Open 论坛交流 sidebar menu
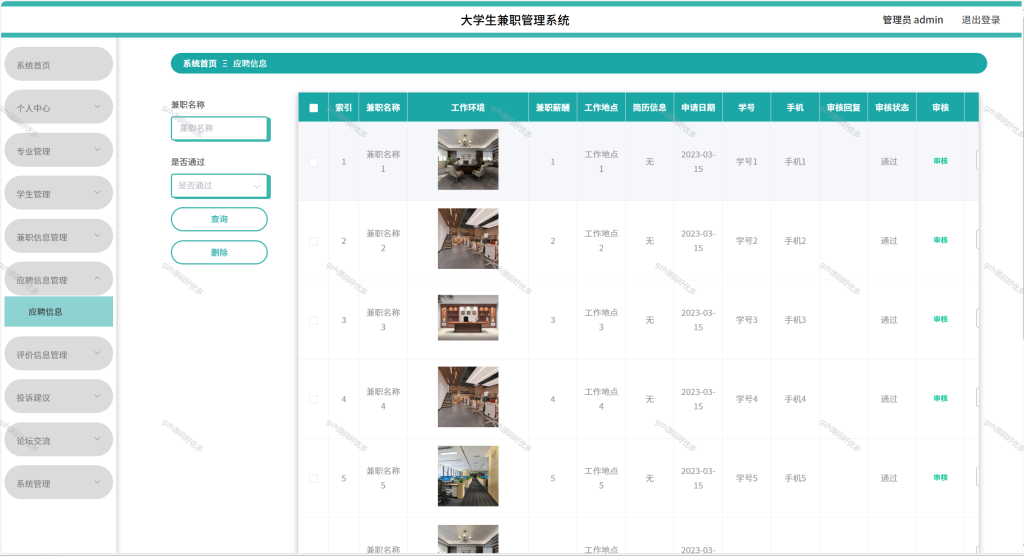 point(59,440)
